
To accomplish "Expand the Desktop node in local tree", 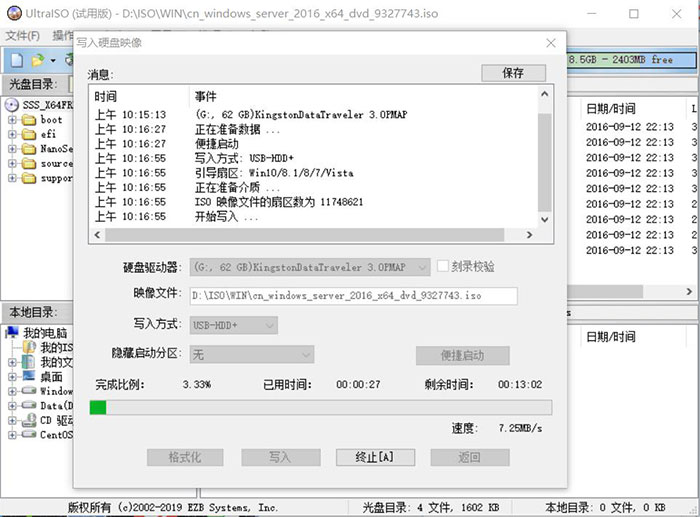I will point(12,376).
